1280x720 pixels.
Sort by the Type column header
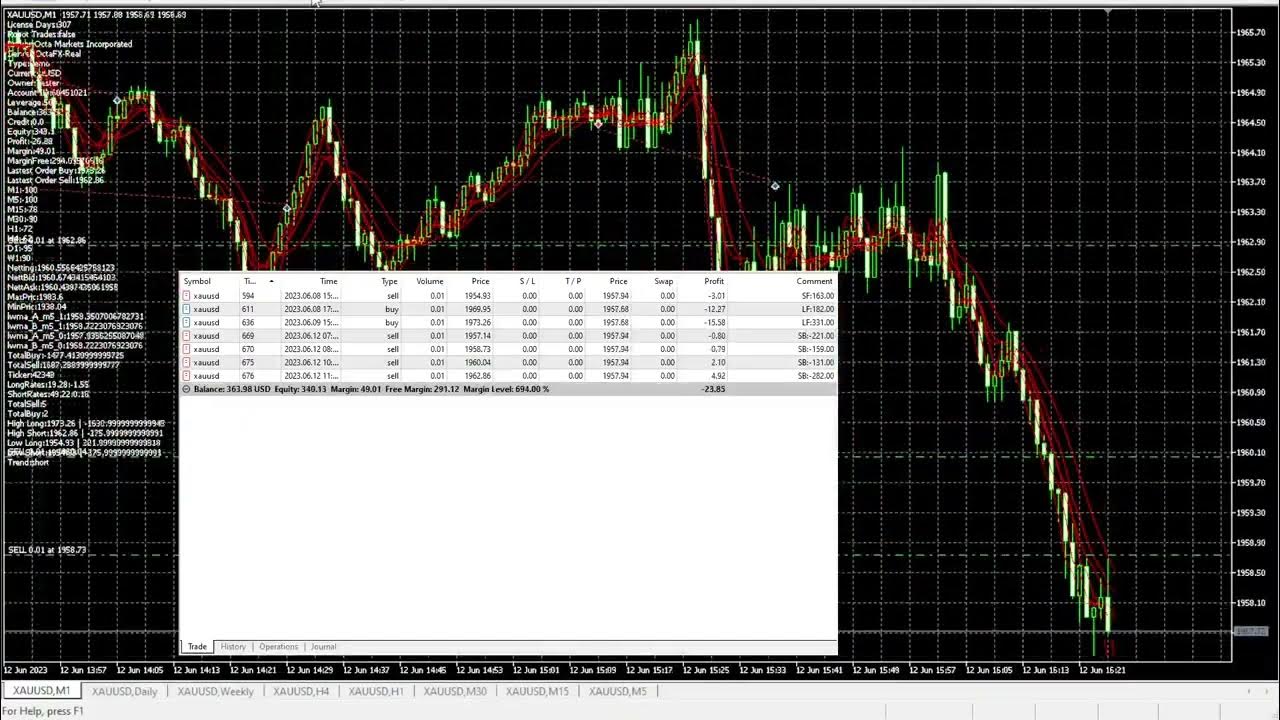coord(389,281)
